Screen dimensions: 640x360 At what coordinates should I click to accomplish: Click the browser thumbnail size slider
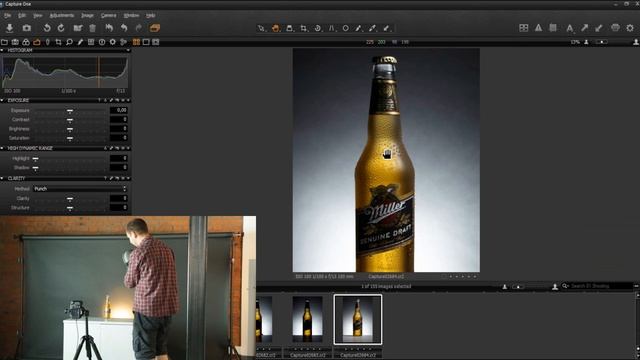click(x=518, y=287)
